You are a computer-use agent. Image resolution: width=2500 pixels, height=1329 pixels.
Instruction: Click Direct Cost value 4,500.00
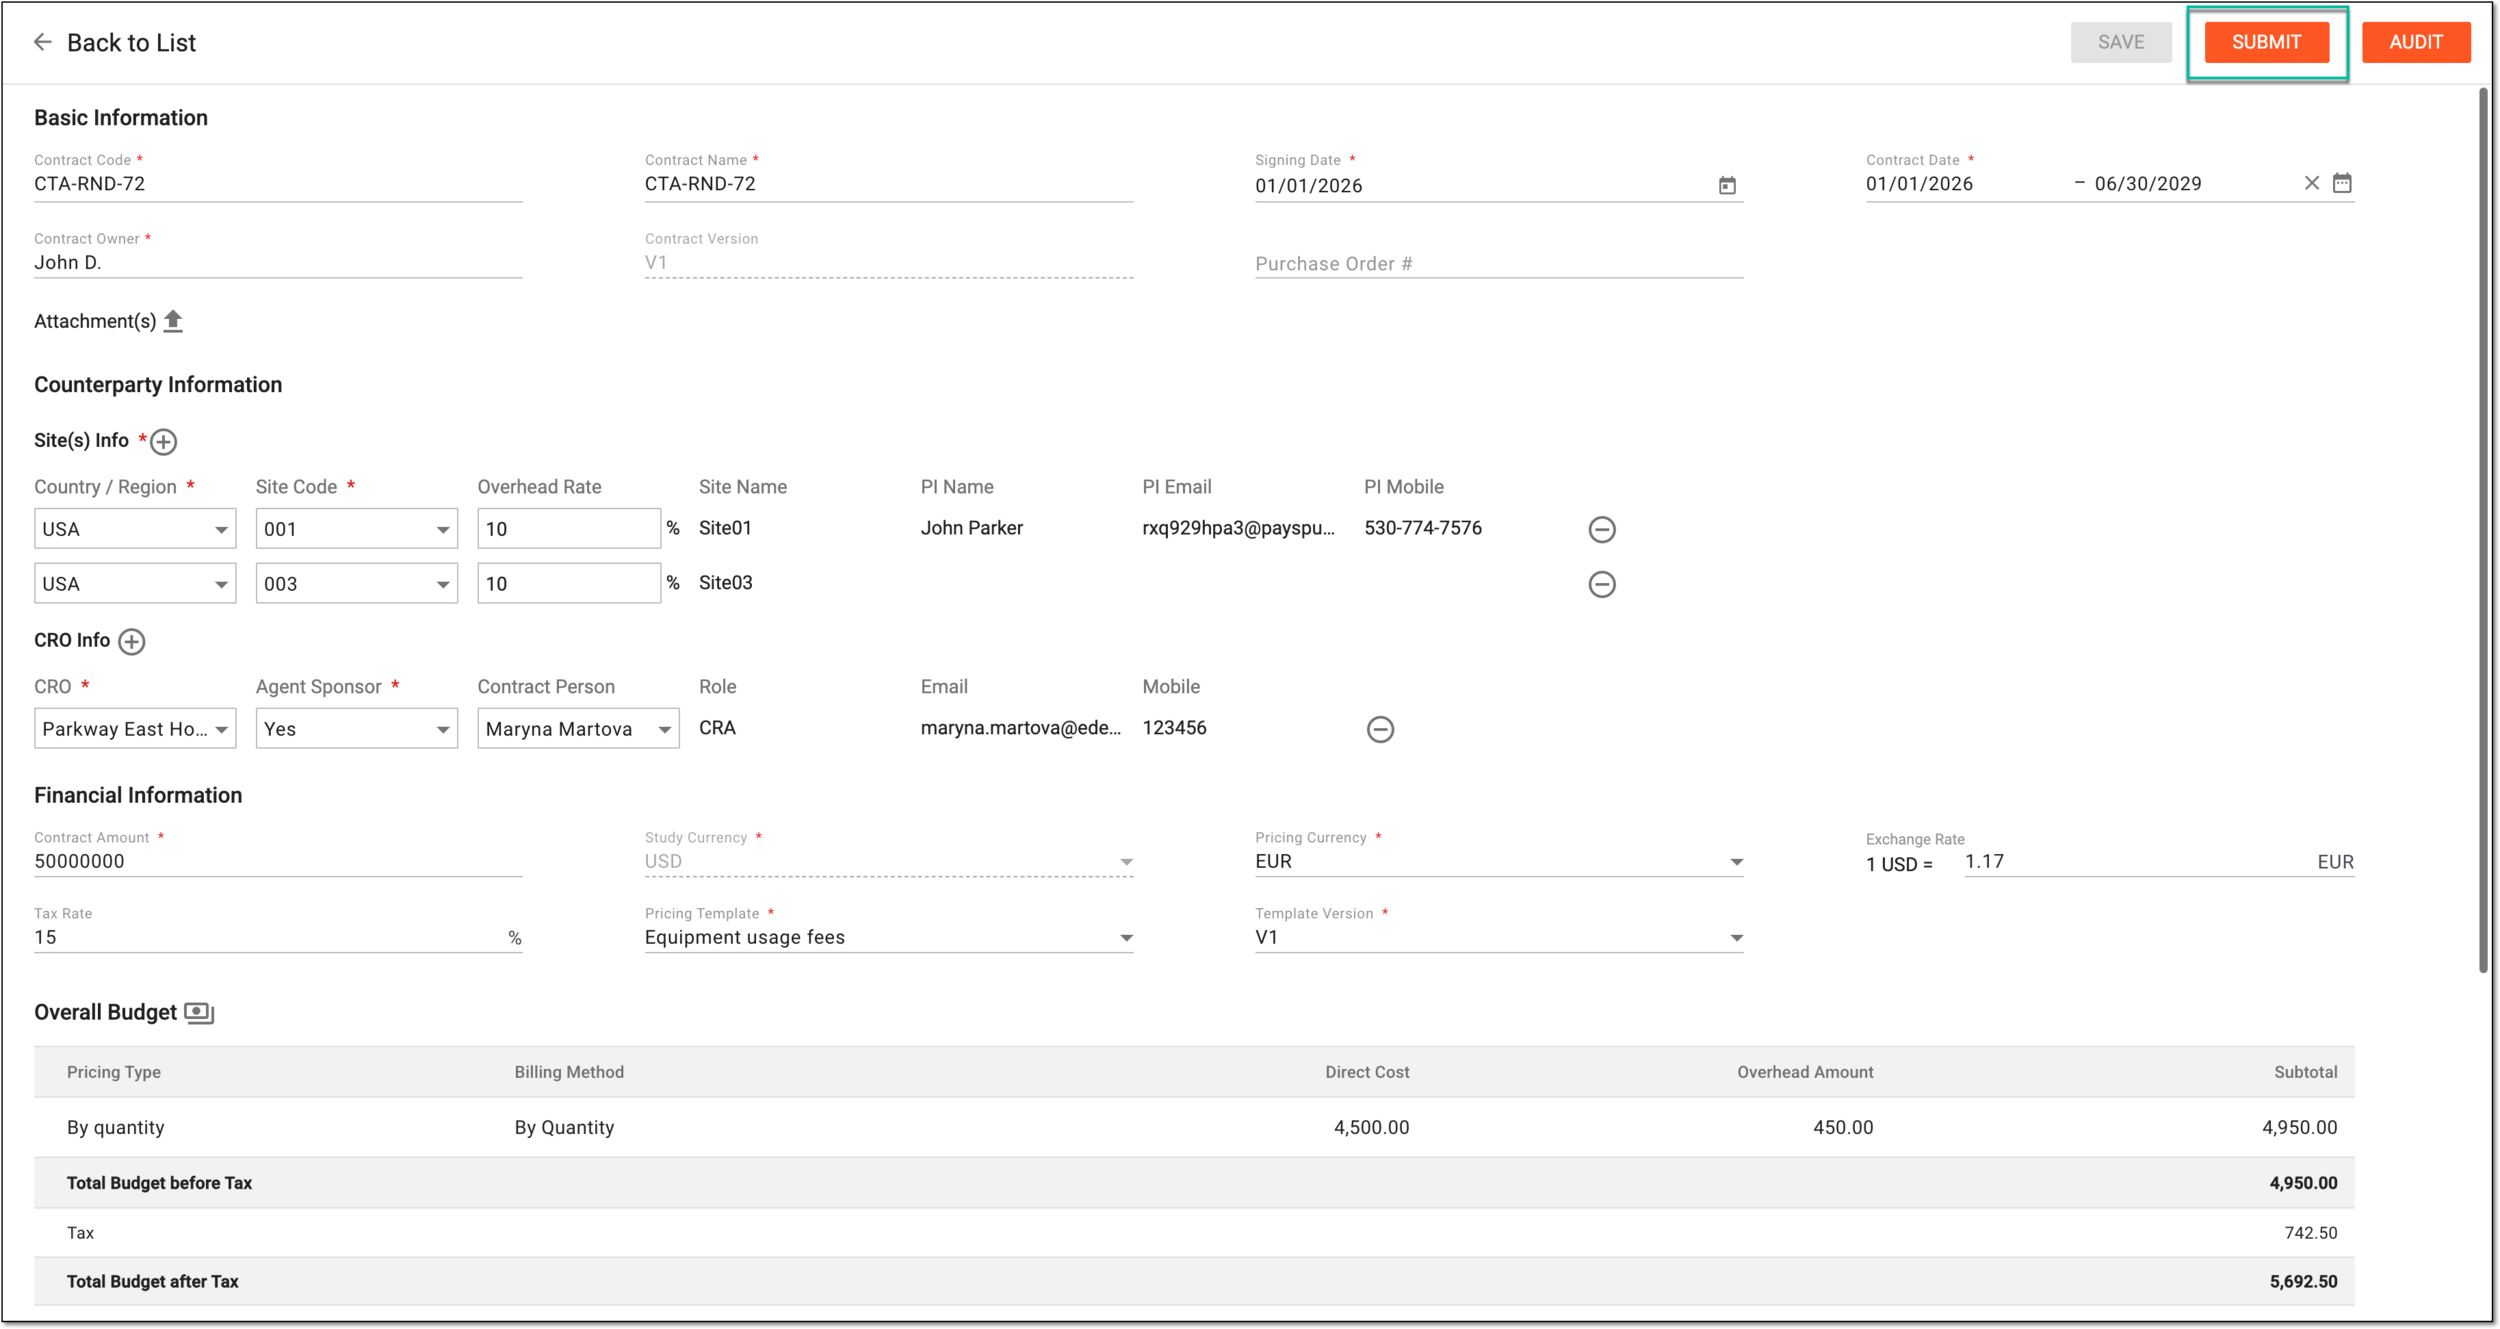pos(1371,1128)
